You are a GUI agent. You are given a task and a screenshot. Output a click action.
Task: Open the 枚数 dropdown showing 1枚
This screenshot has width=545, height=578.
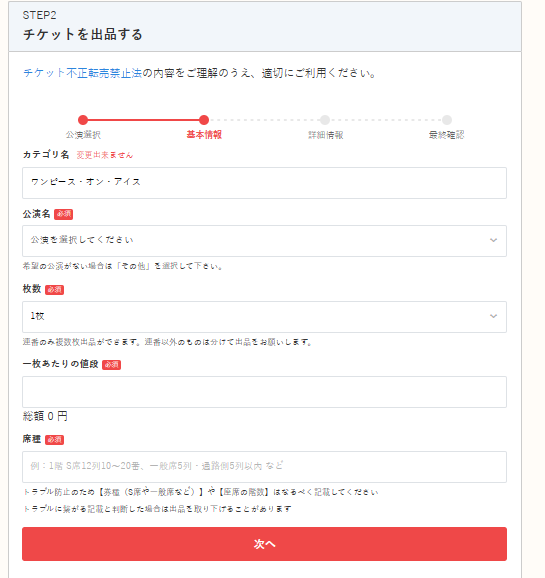264,317
